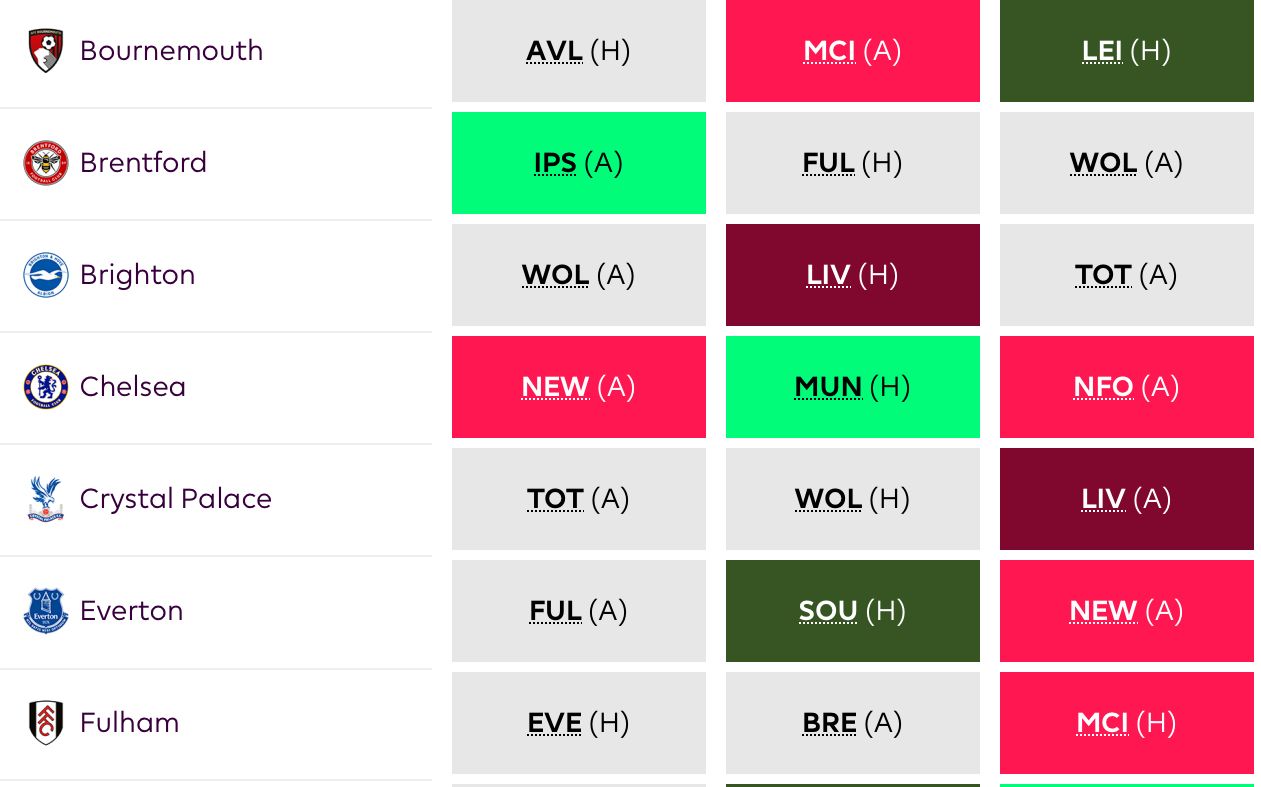Open the Crystal Palace team link
Screen dimensions: 1261x787
(x=175, y=499)
